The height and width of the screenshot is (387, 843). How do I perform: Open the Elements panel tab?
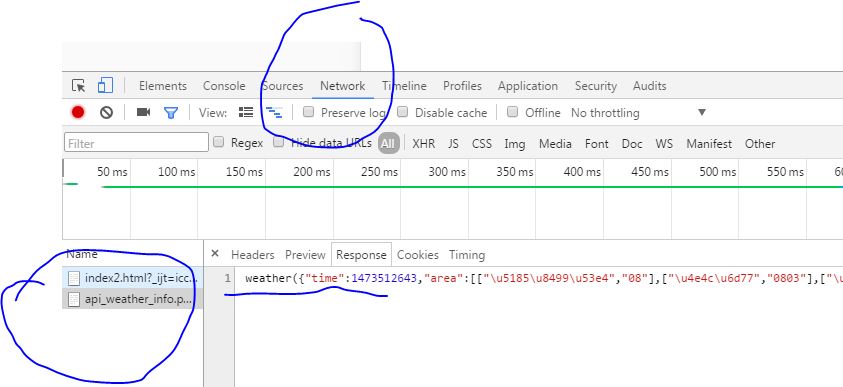tap(163, 86)
